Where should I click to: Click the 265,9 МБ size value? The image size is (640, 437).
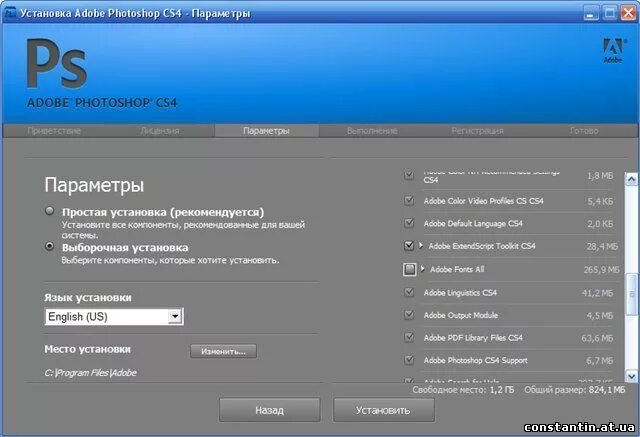click(x=601, y=269)
